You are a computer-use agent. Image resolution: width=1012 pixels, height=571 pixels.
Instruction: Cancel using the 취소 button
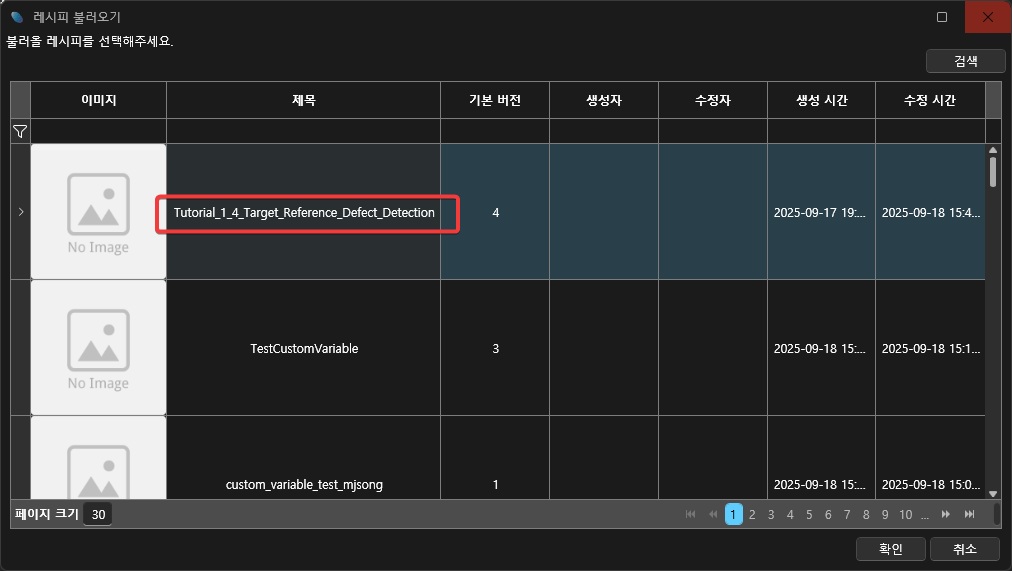pyautogui.click(x=964, y=549)
